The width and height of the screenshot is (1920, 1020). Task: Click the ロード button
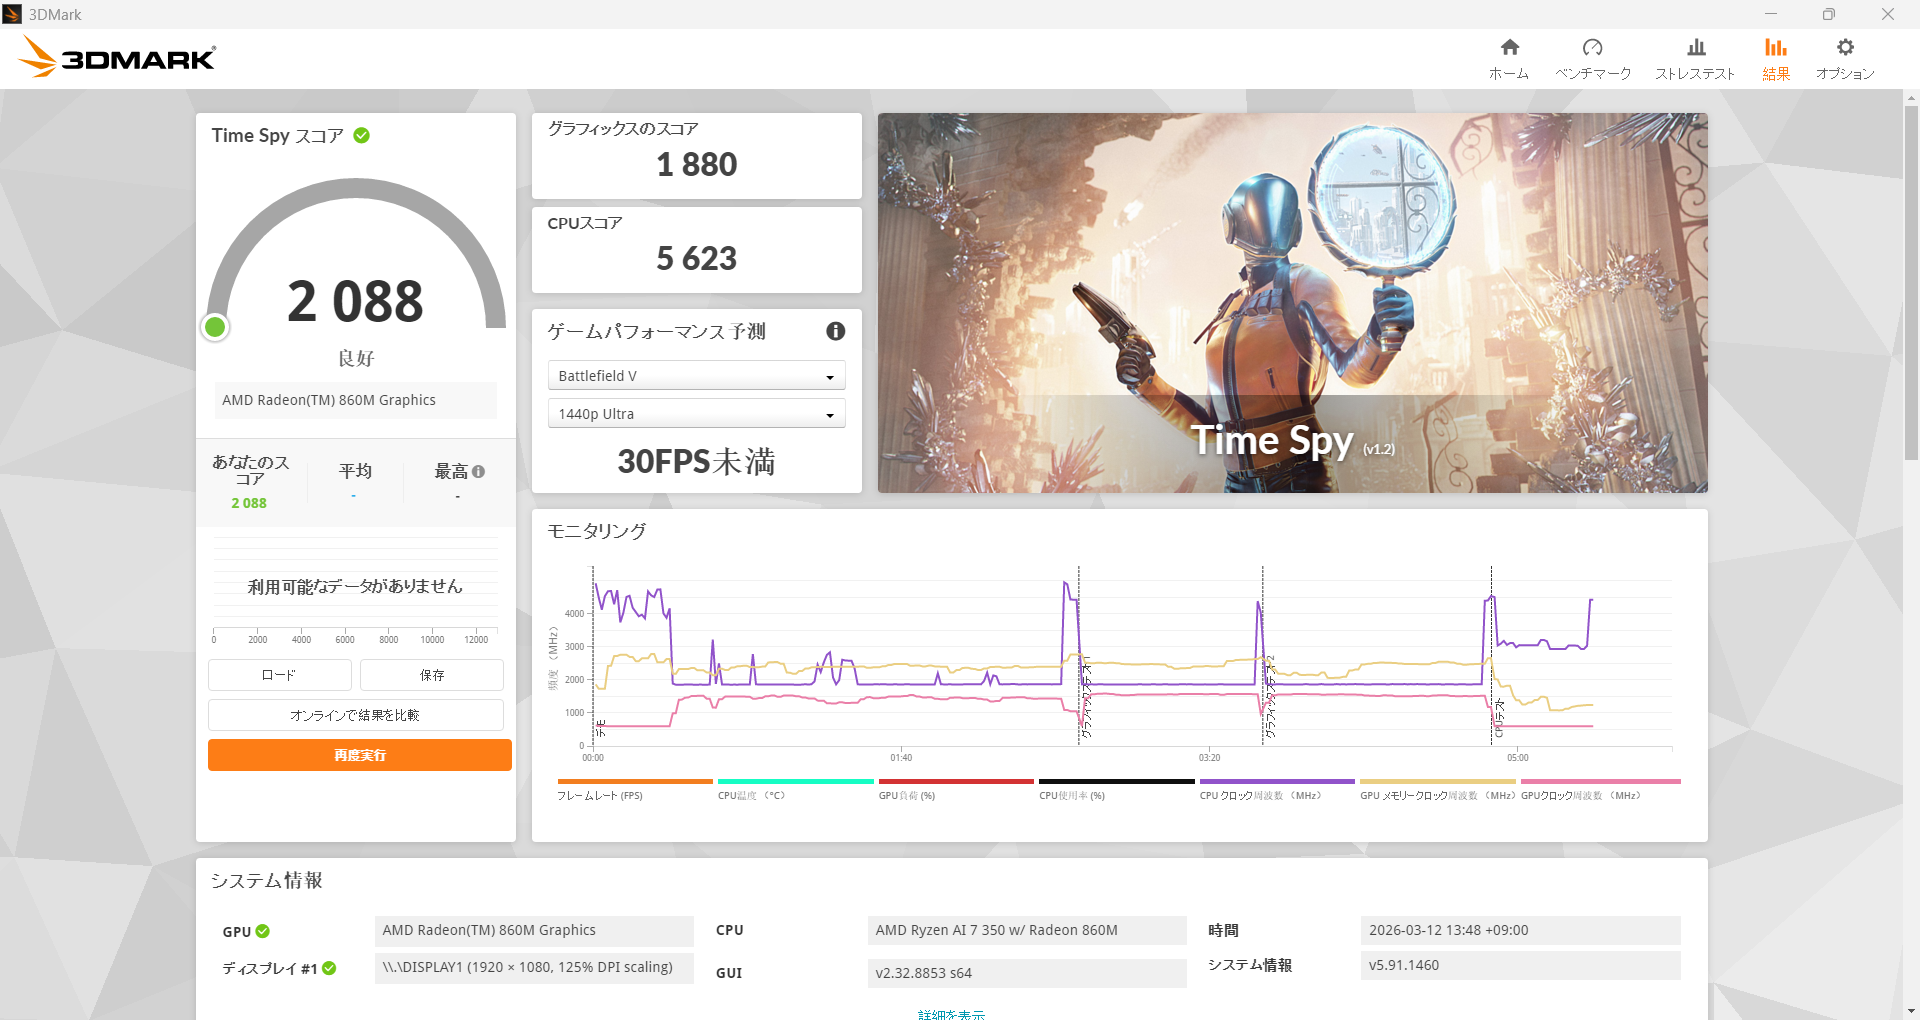pyautogui.click(x=279, y=675)
